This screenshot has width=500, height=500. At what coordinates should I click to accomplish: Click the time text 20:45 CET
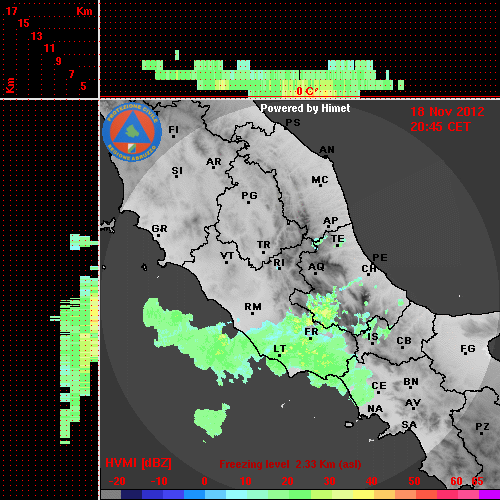pos(440,127)
